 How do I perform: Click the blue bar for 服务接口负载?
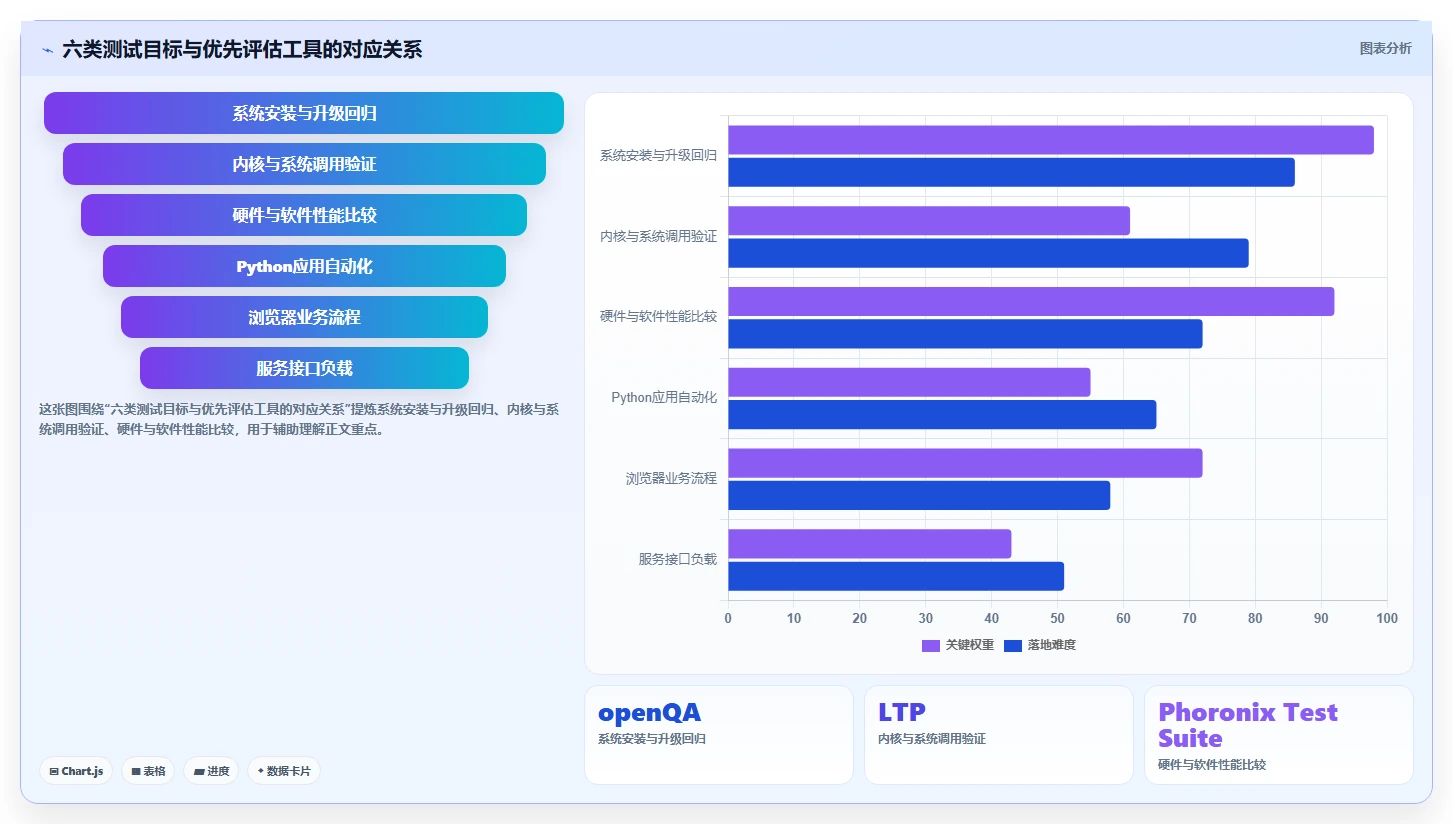[x=896, y=576]
